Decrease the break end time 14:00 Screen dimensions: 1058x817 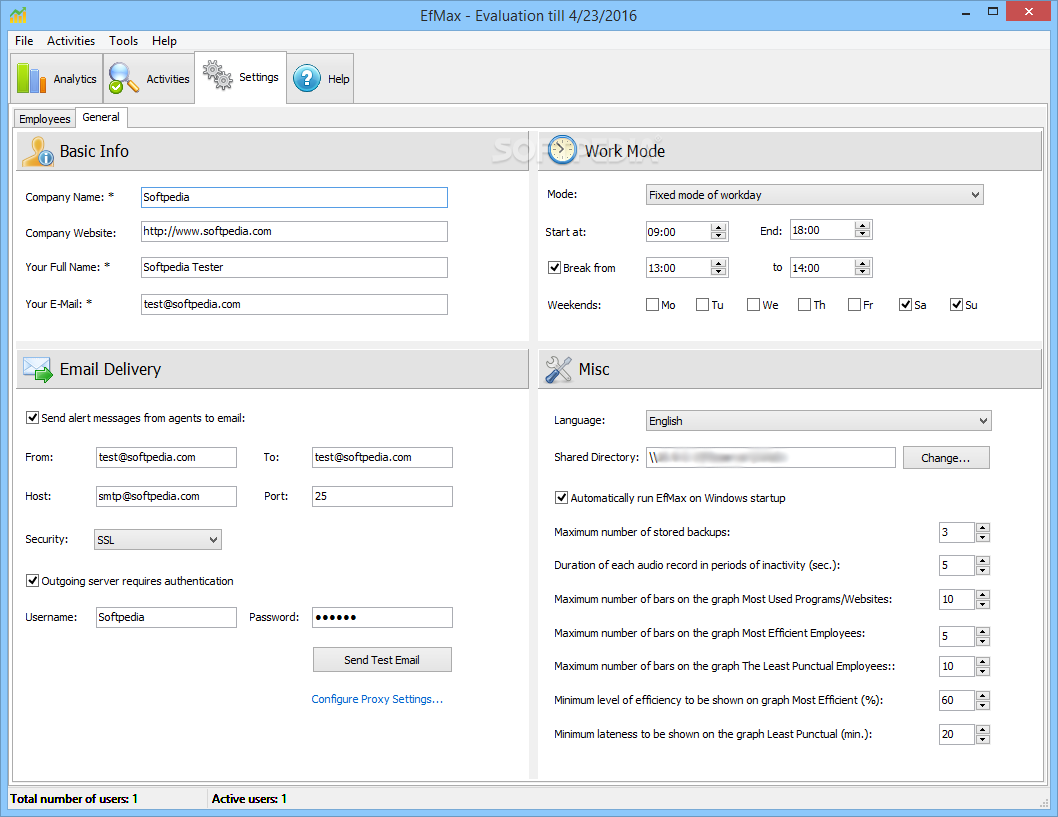pyautogui.click(x=862, y=272)
